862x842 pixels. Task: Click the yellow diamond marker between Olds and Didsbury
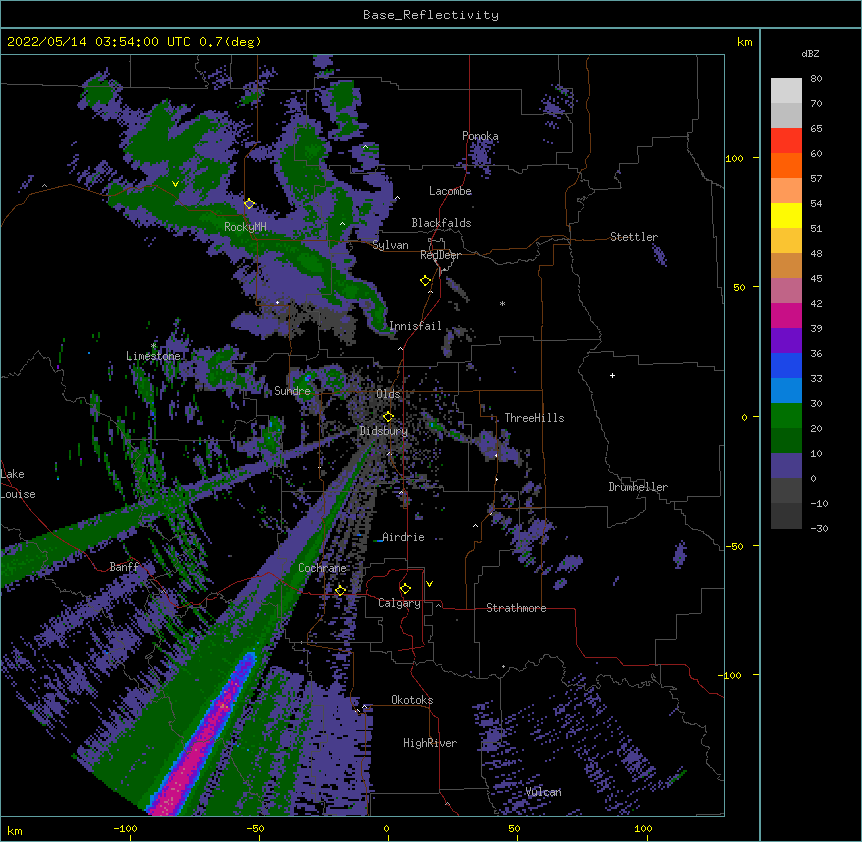point(388,417)
